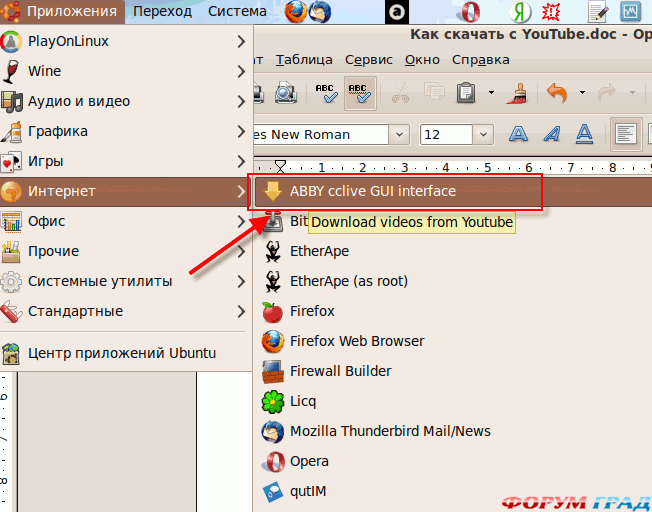This screenshot has height=512, width=652.
Task: Launch Firewall Builder
Action: click(453, 371)
